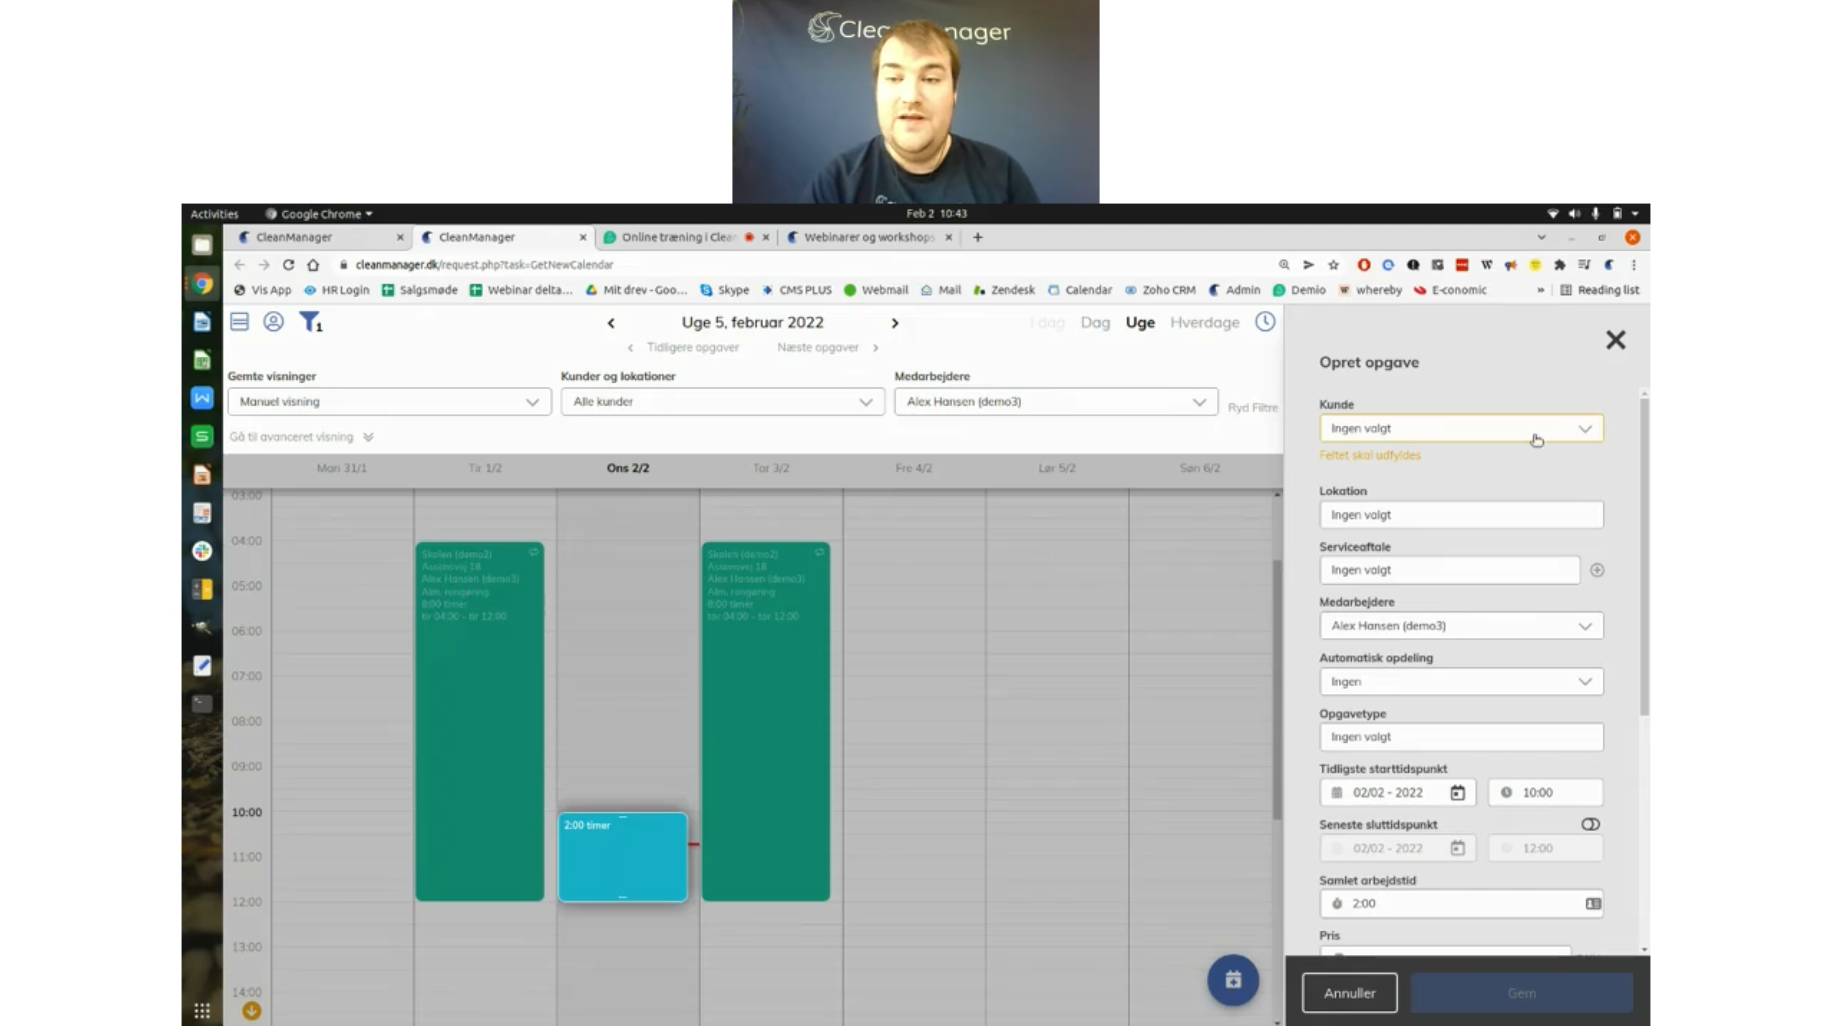Close the Opret opgave panel
This screenshot has width=1831, height=1026.
[x=1615, y=340]
